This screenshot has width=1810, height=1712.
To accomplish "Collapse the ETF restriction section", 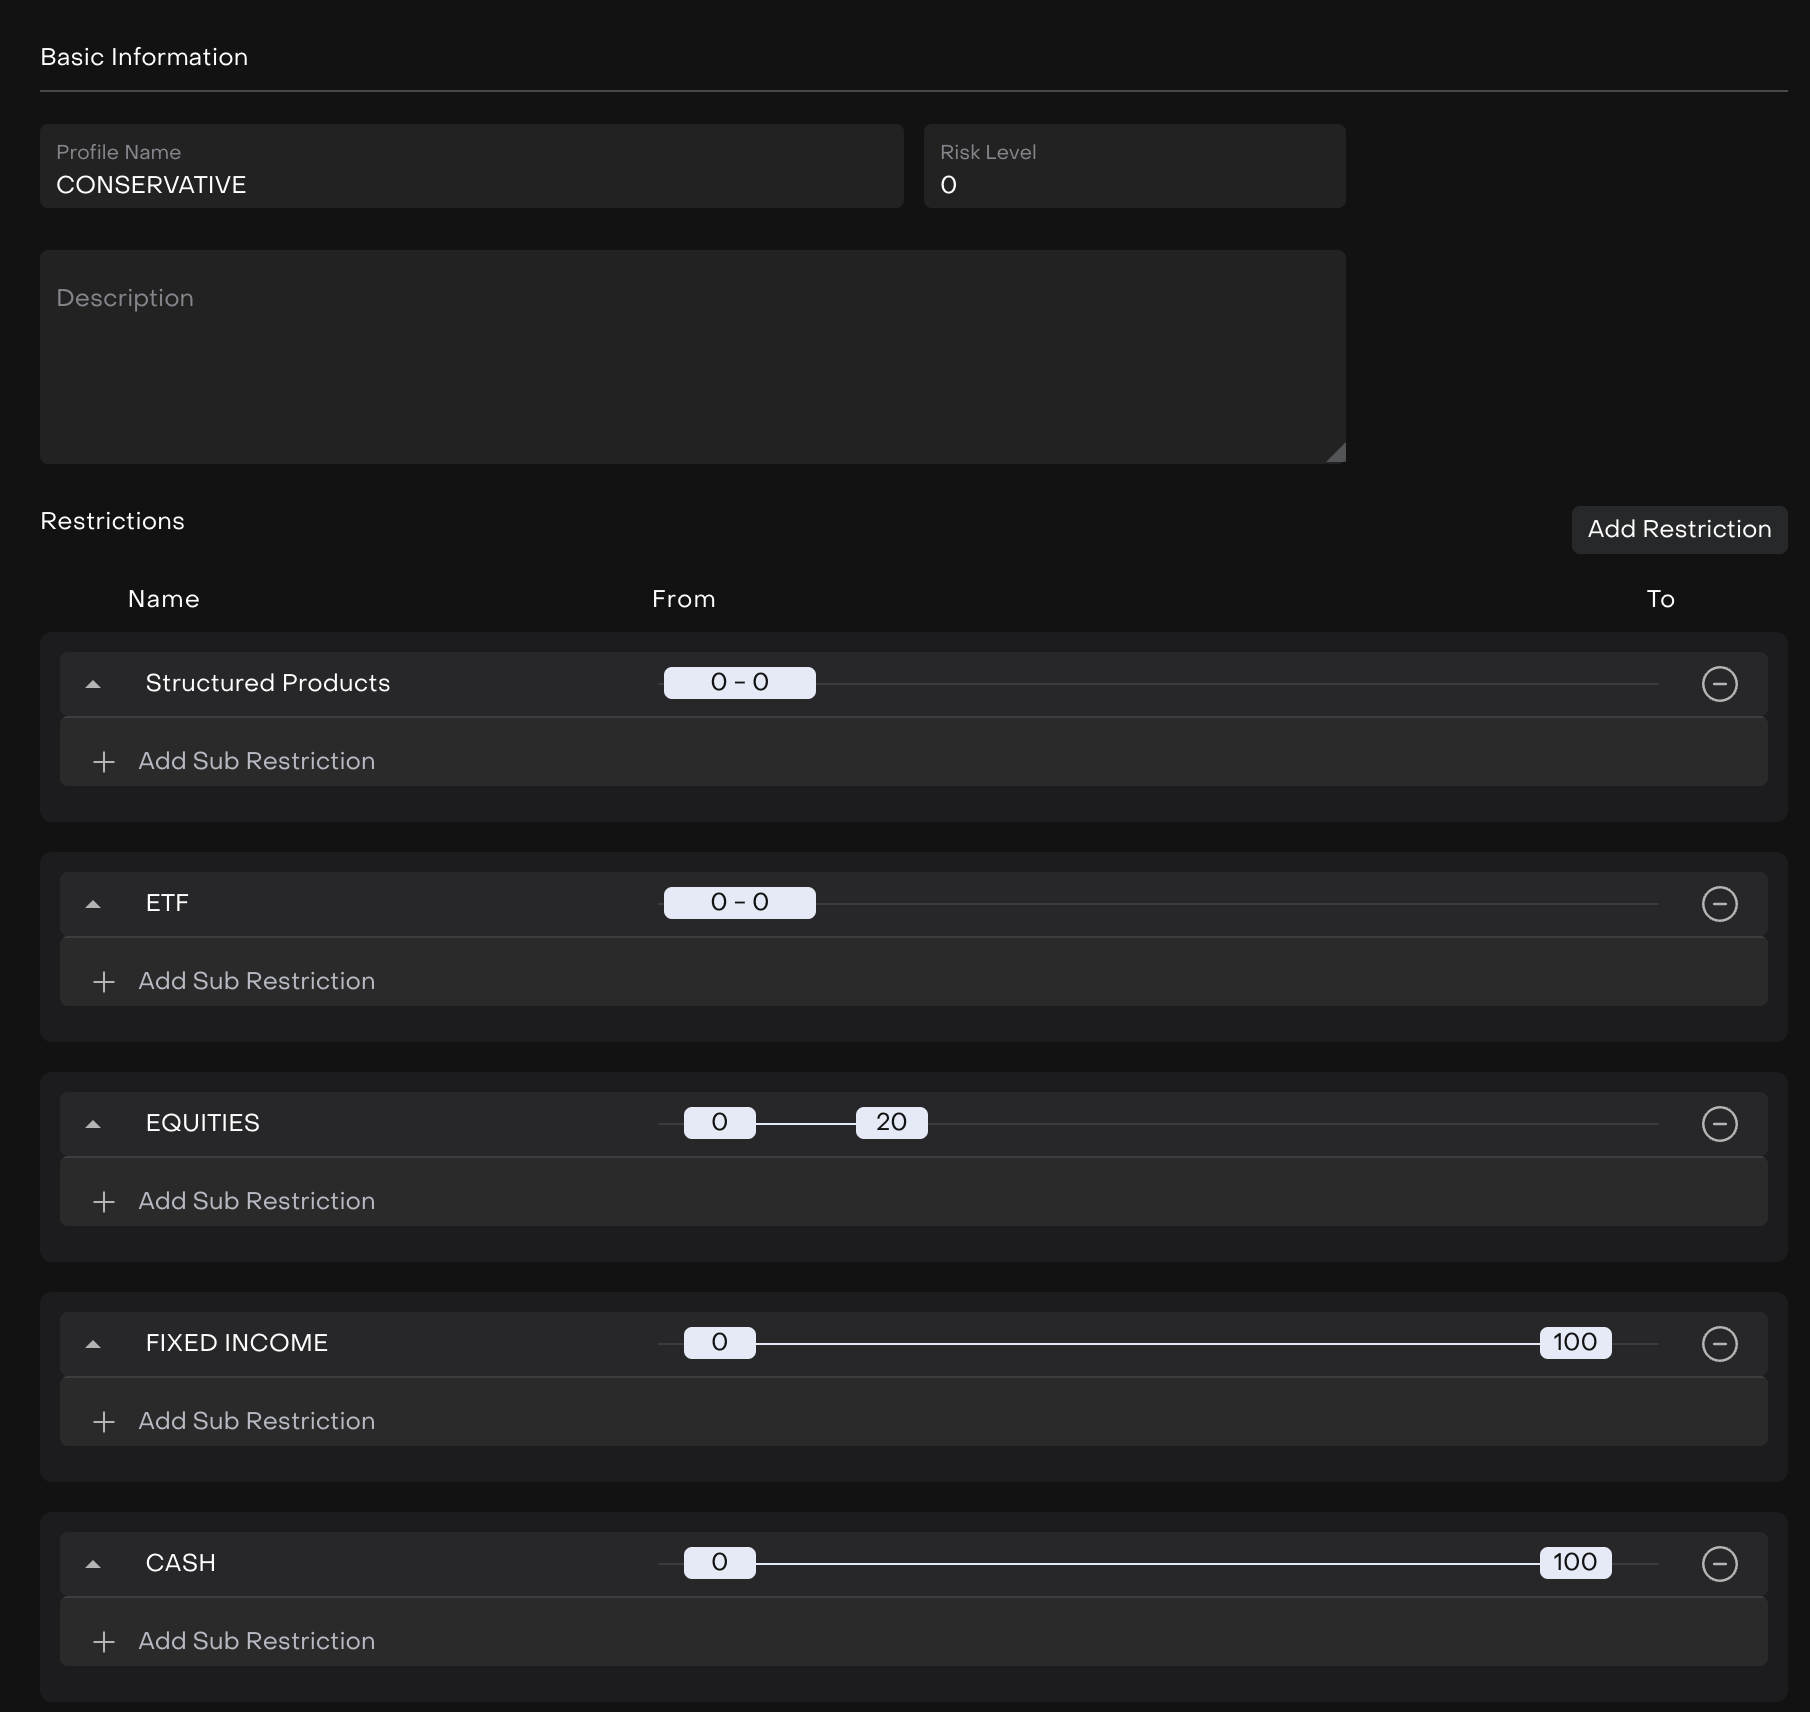I will click(x=93, y=904).
